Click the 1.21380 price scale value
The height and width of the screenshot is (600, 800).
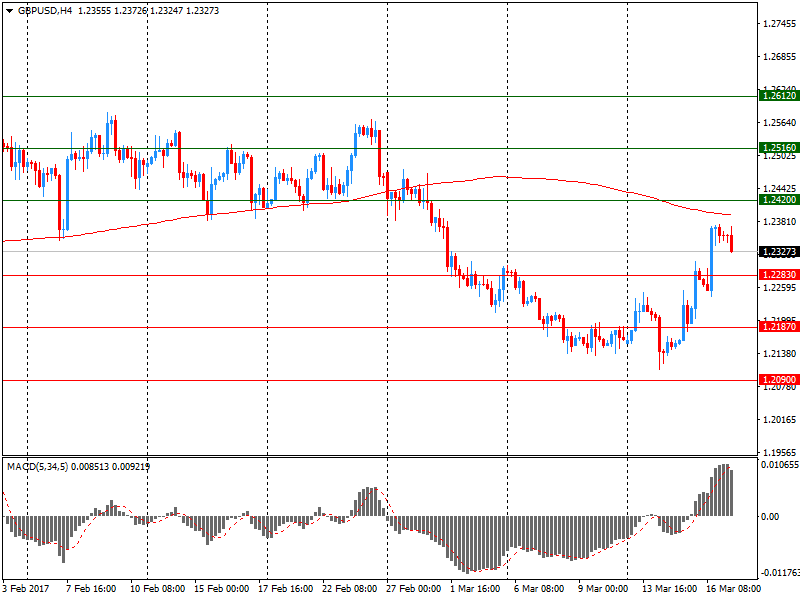point(779,354)
